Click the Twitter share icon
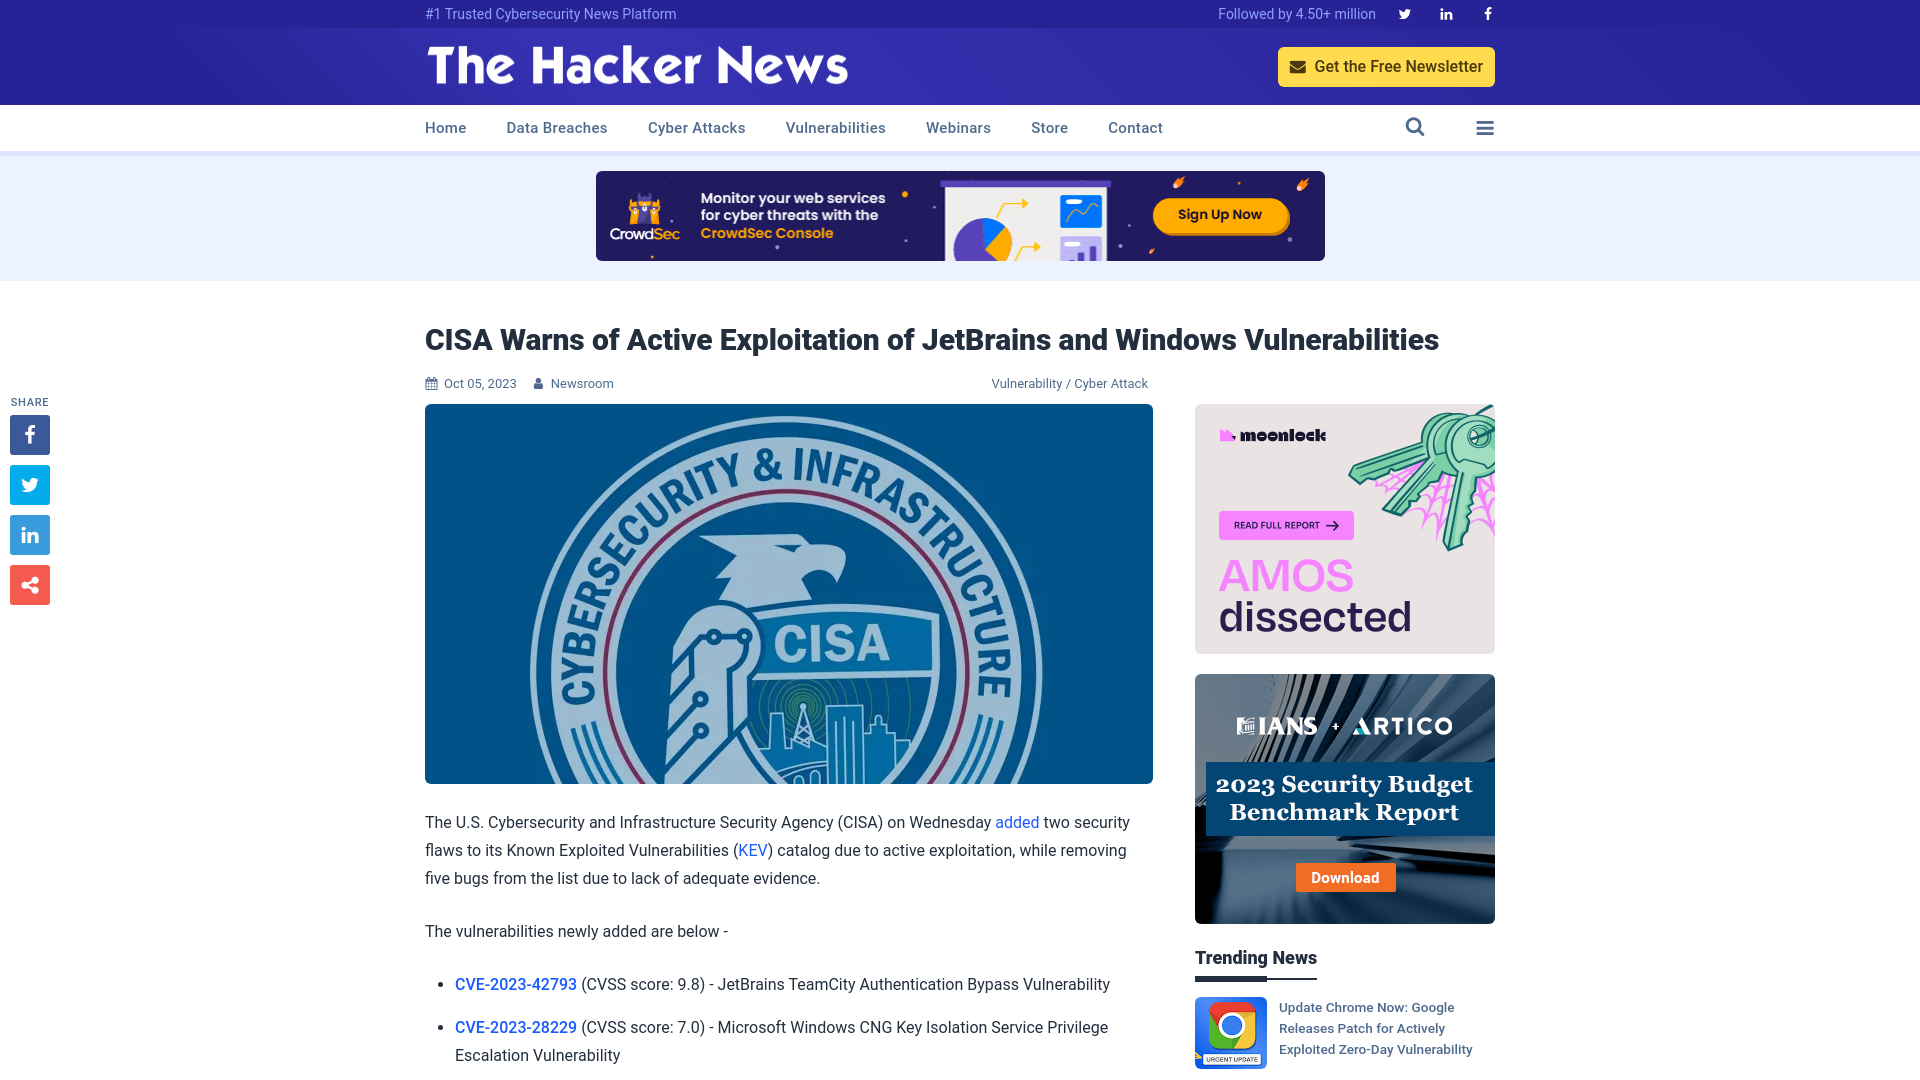Viewport: 1920px width, 1080px height. coord(29,484)
